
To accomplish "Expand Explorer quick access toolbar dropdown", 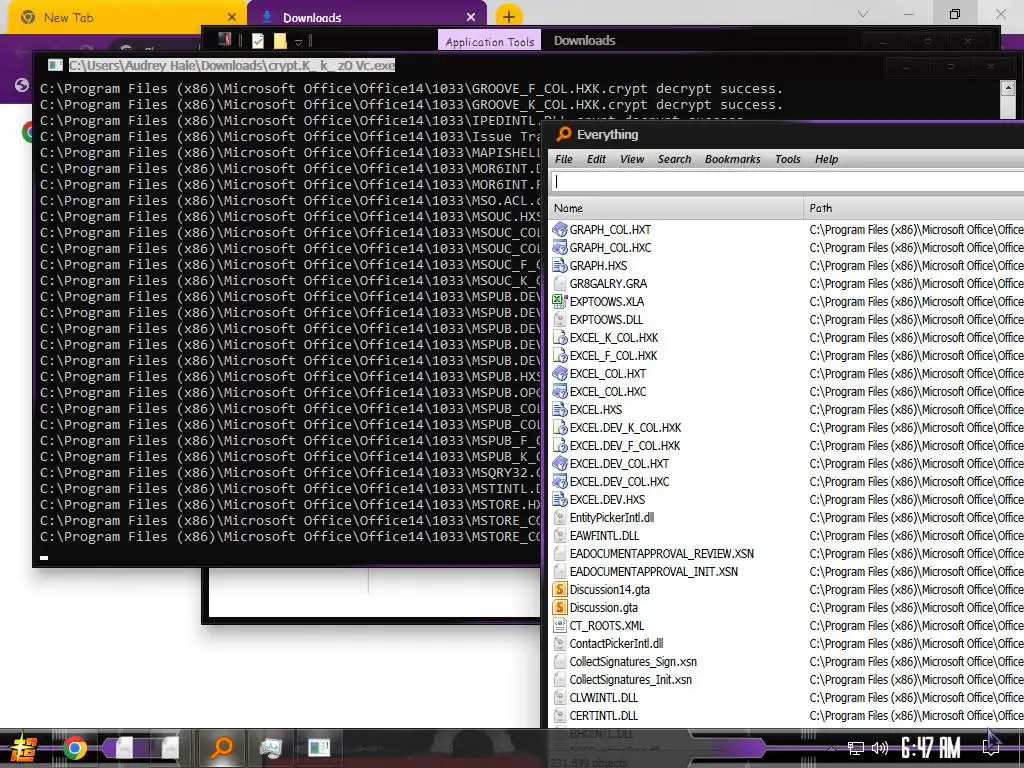I will tap(298, 42).
